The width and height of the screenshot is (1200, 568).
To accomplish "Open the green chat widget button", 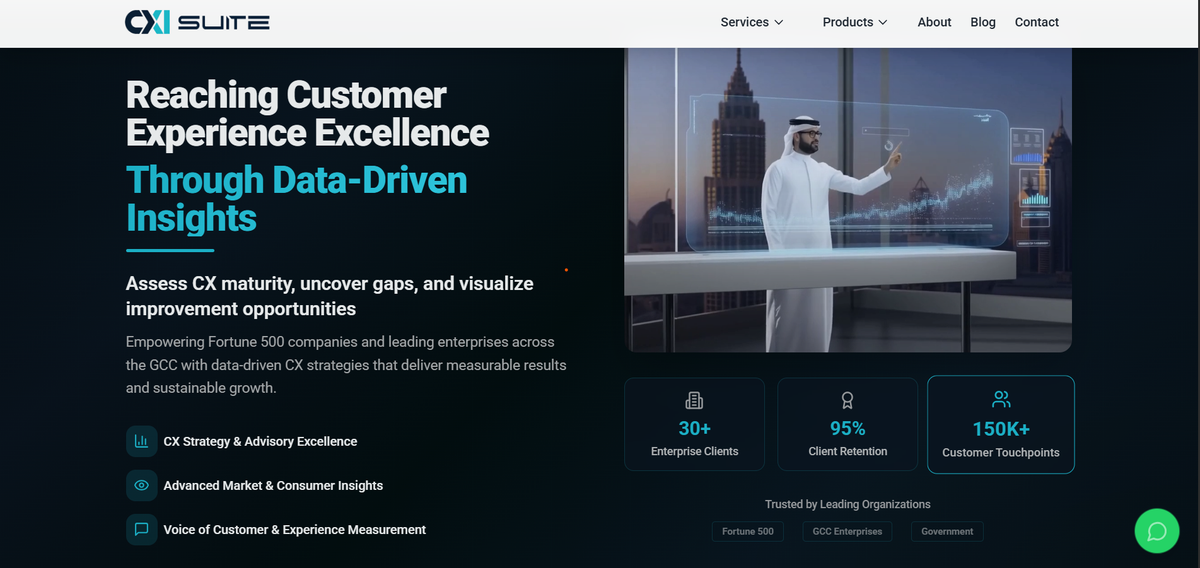I will (1157, 531).
